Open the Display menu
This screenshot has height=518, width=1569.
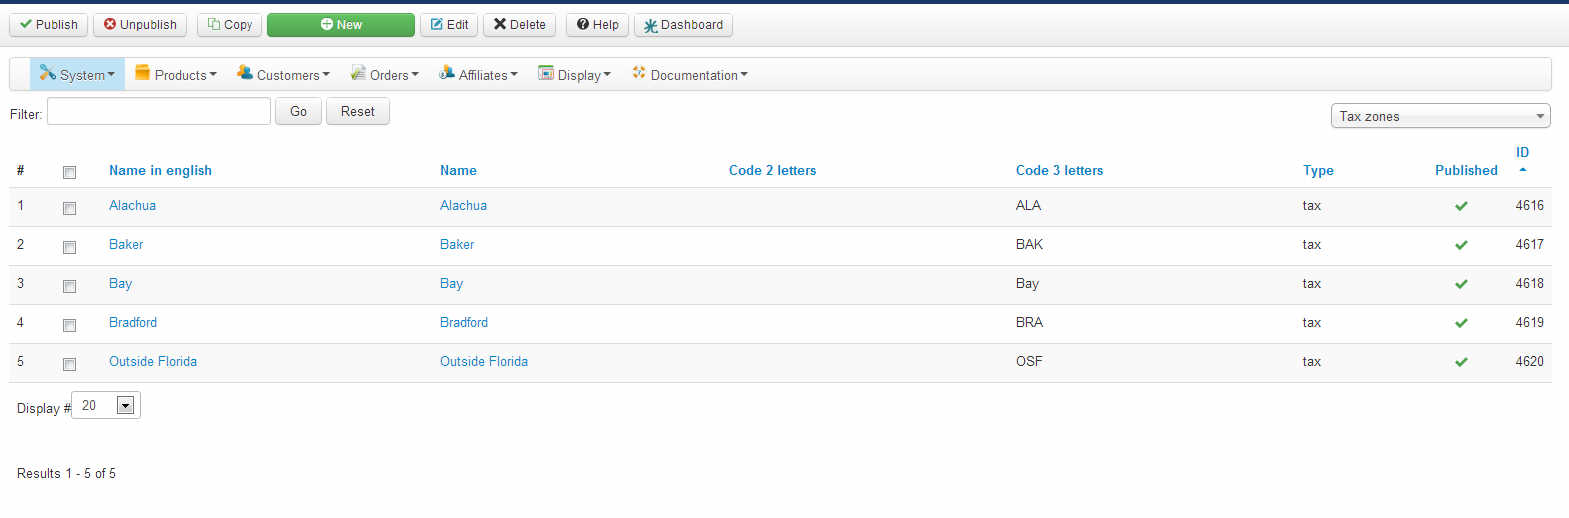pos(574,74)
